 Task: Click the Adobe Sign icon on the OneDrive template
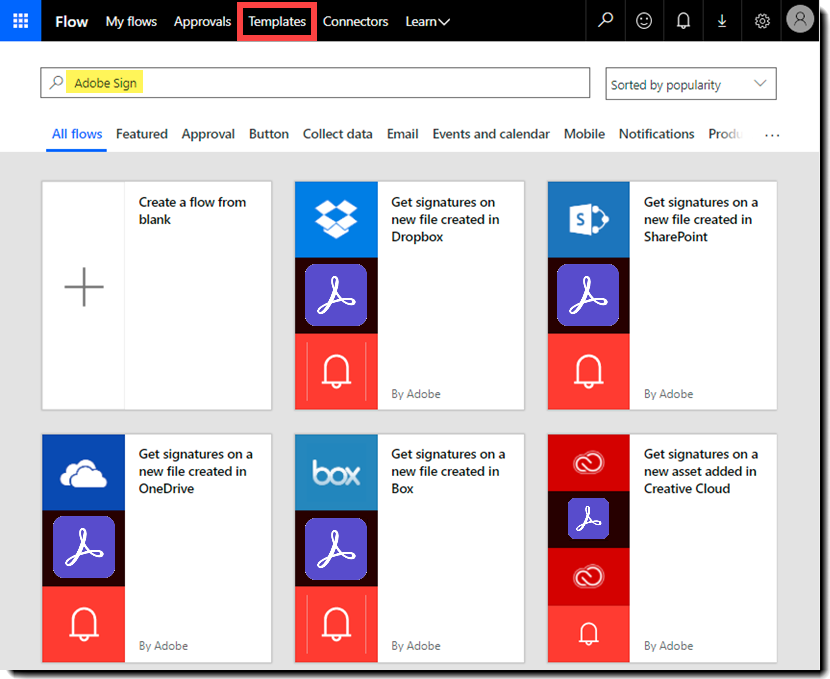click(x=84, y=547)
